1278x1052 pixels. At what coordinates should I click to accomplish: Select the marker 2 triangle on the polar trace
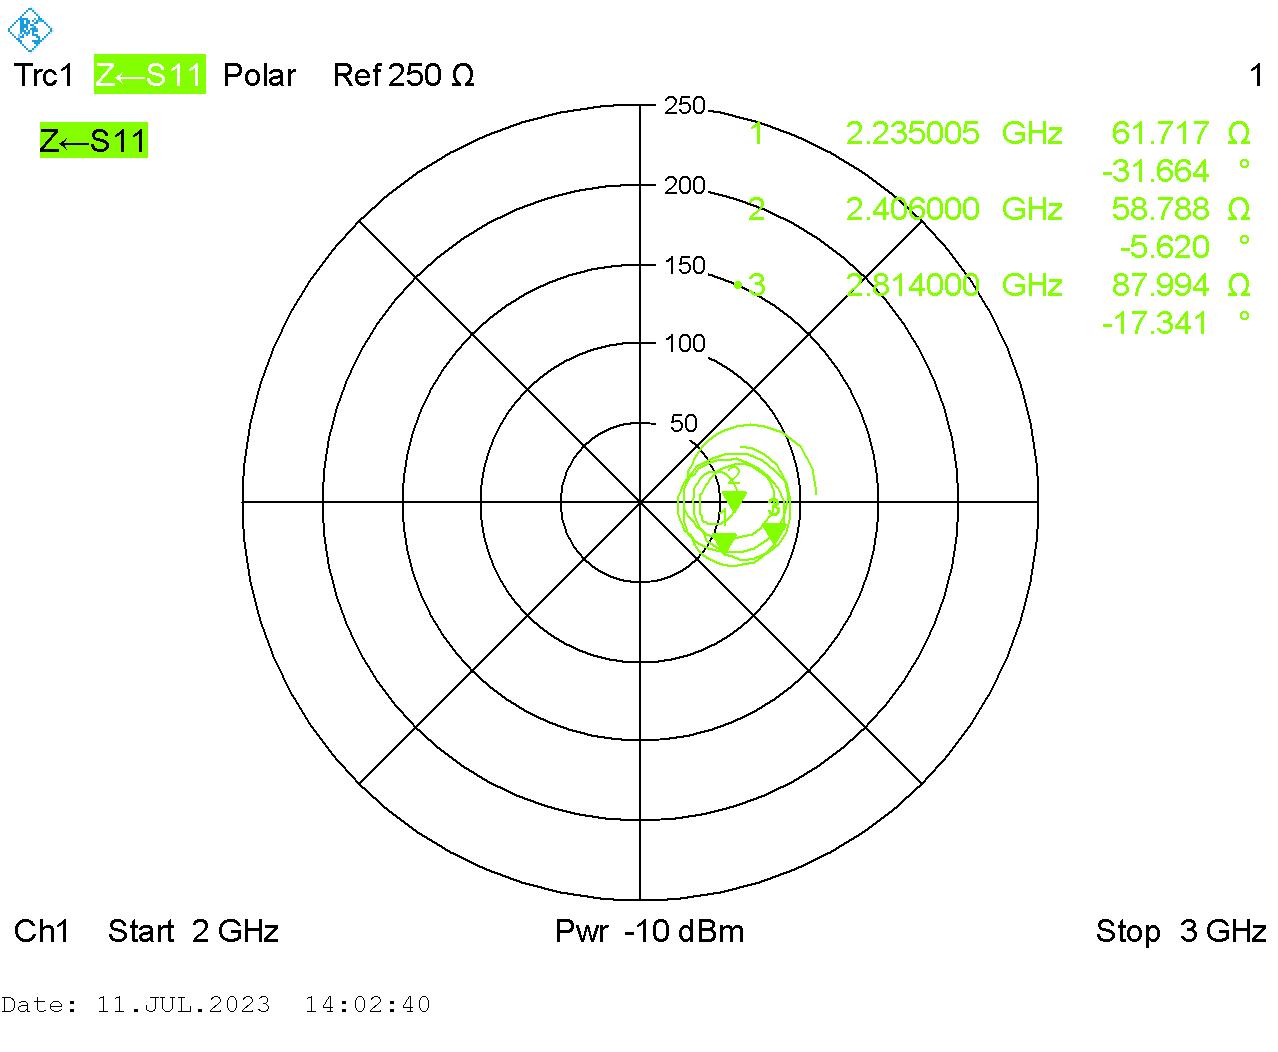[734, 500]
